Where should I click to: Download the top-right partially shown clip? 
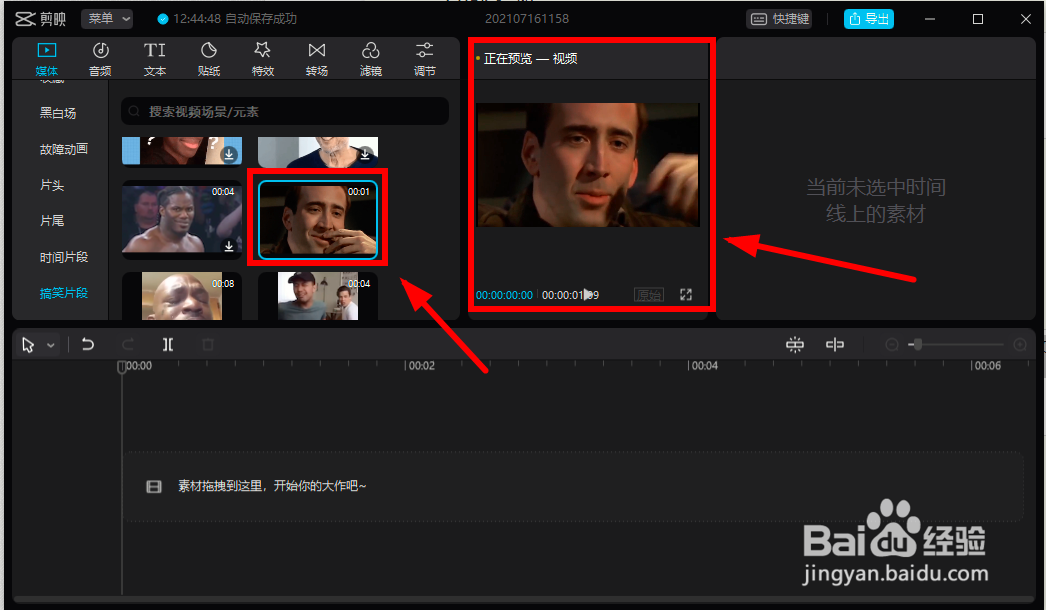[x=365, y=154]
